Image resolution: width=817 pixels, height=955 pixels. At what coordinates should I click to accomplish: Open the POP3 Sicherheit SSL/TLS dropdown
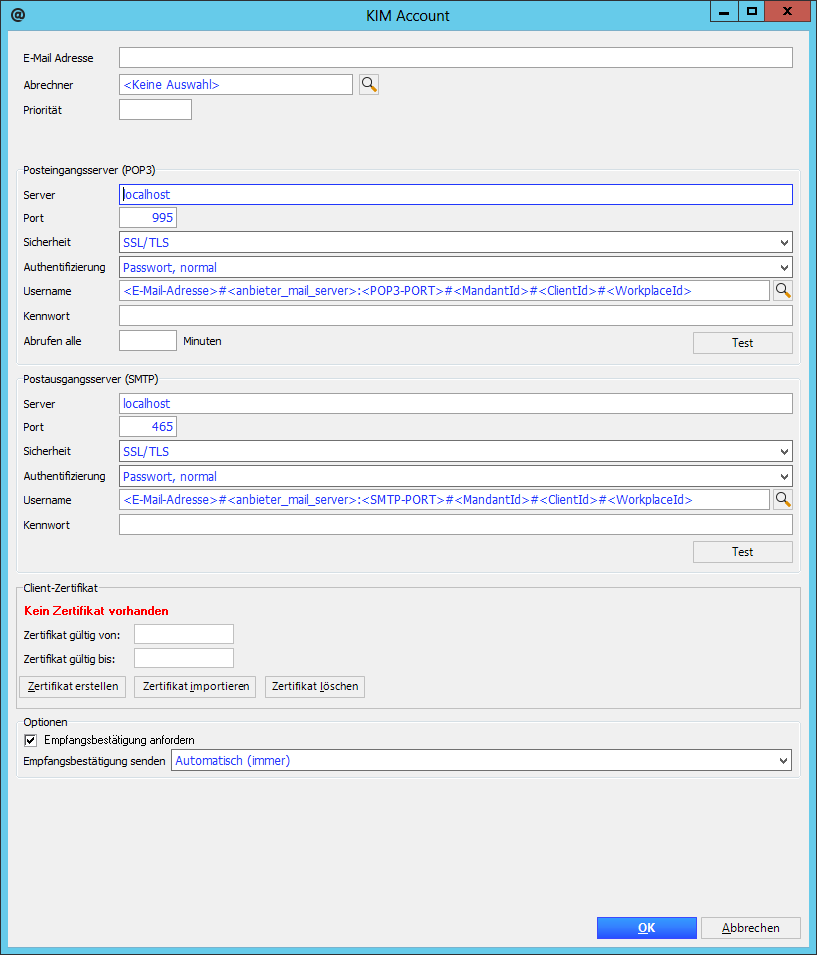pyautogui.click(x=456, y=242)
